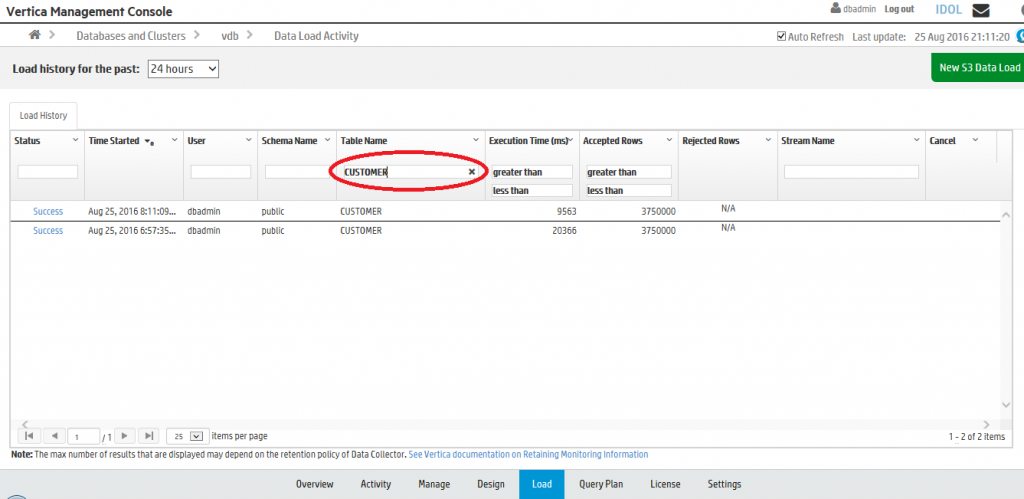Clear the CUSTOMER table name filter

coord(472,172)
